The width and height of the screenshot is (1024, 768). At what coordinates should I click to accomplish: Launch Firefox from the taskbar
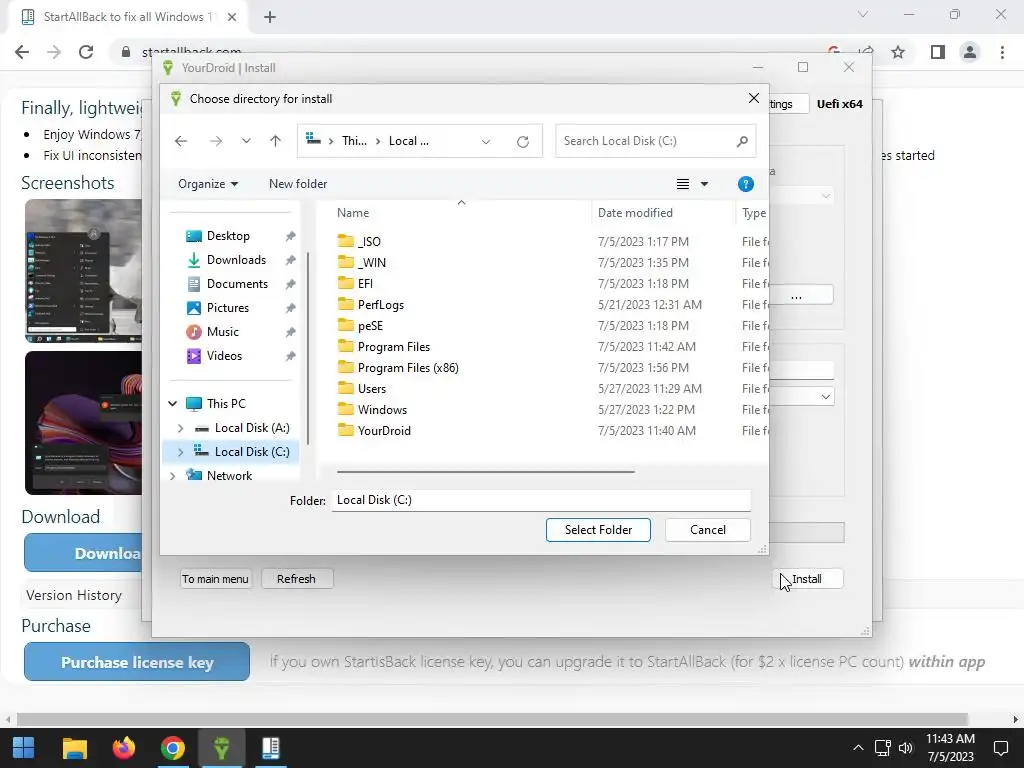(x=123, y=748)
